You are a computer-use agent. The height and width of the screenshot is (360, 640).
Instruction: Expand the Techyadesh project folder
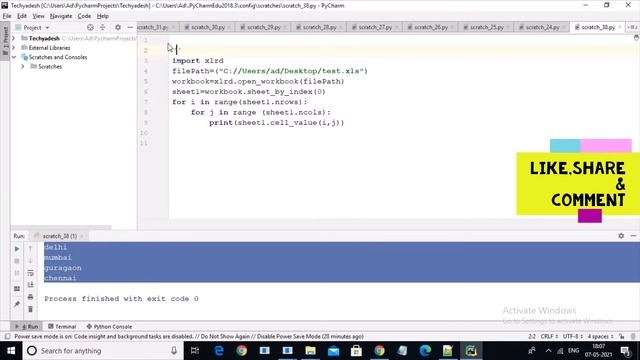point(13,38)
